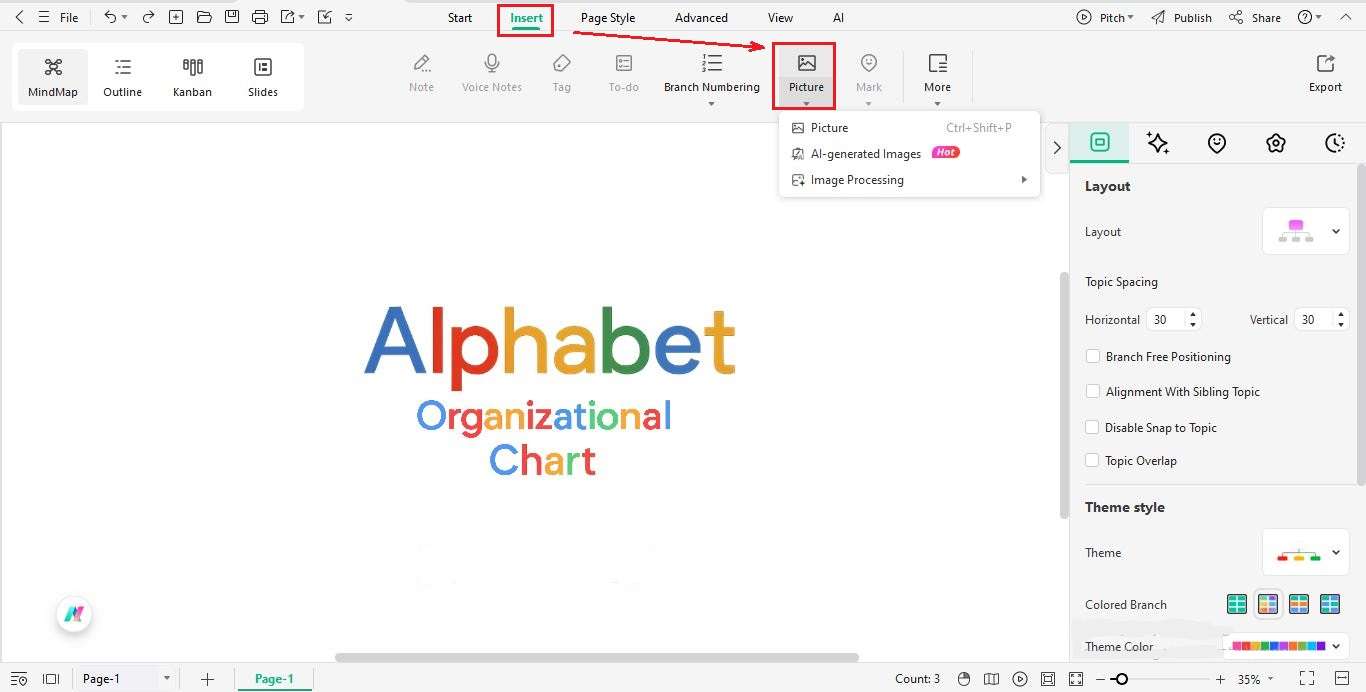Select the first Colored Branch style
This screenshot has width=1366, height=692.
(x=1237, y=604)
